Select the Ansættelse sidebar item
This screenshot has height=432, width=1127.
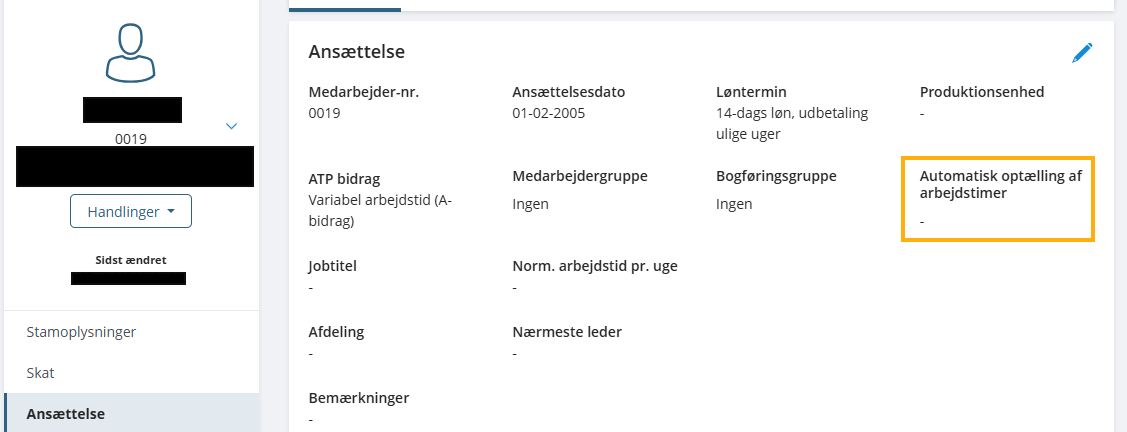(x=66, y=414)
